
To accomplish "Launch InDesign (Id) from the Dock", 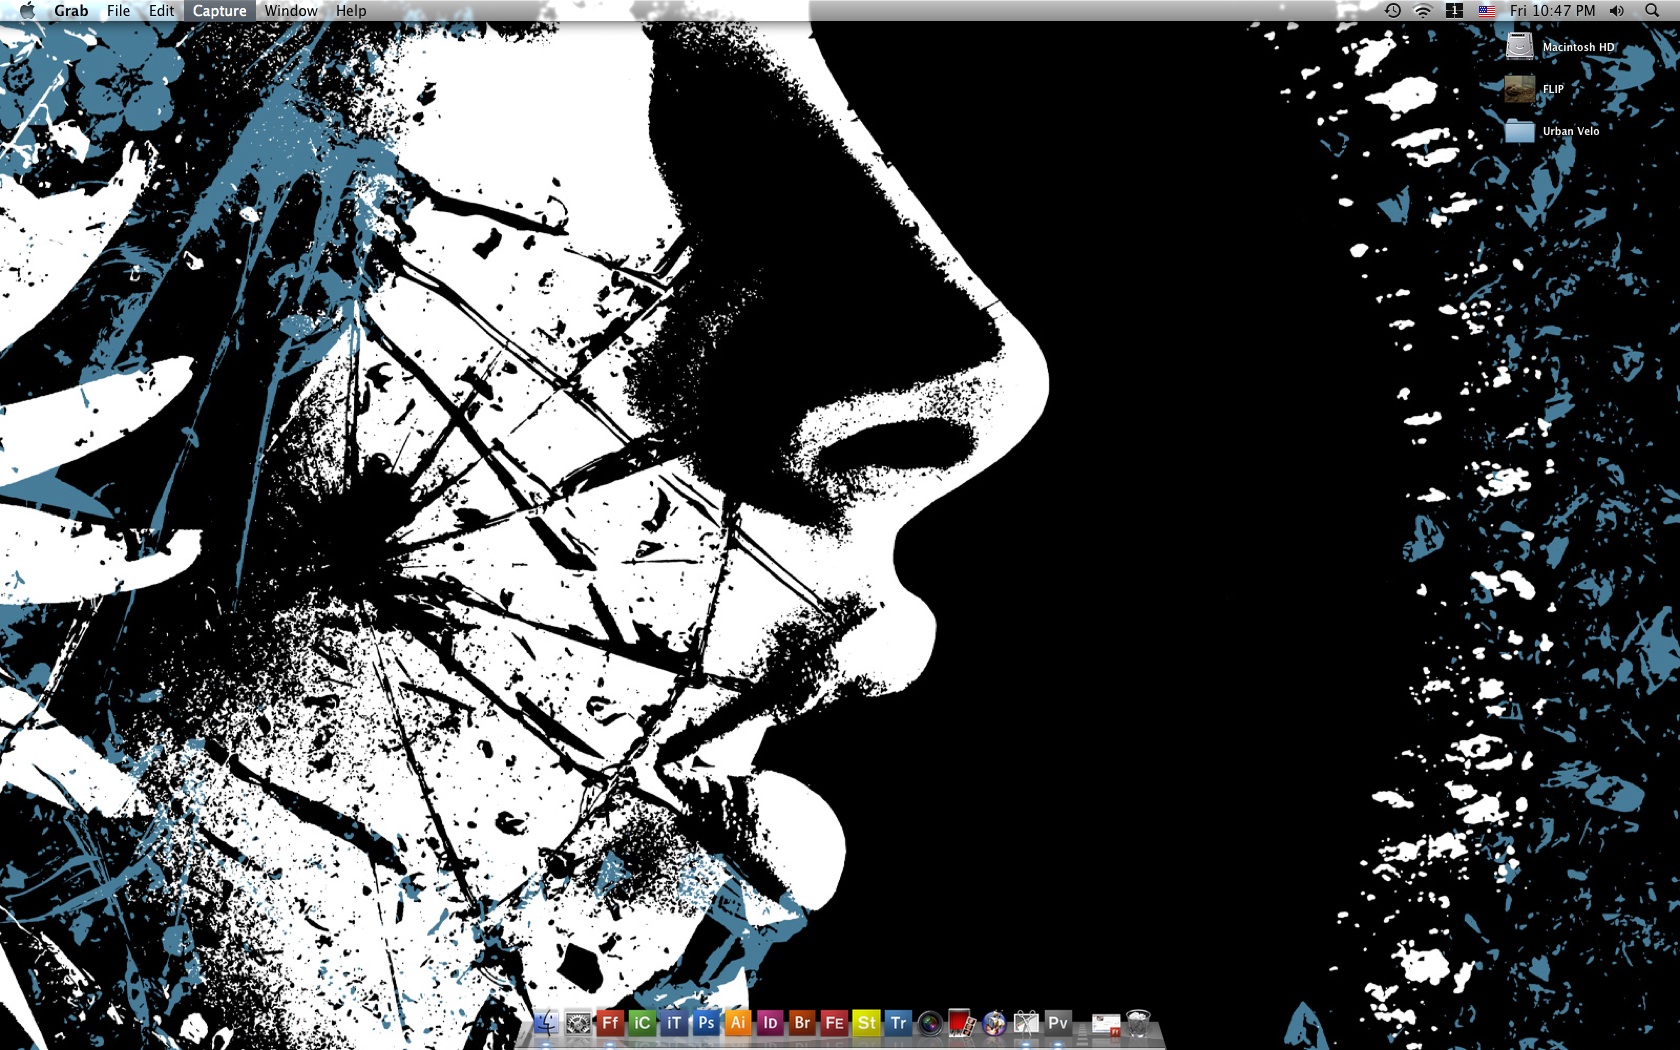I will (x=770, y=1022).
